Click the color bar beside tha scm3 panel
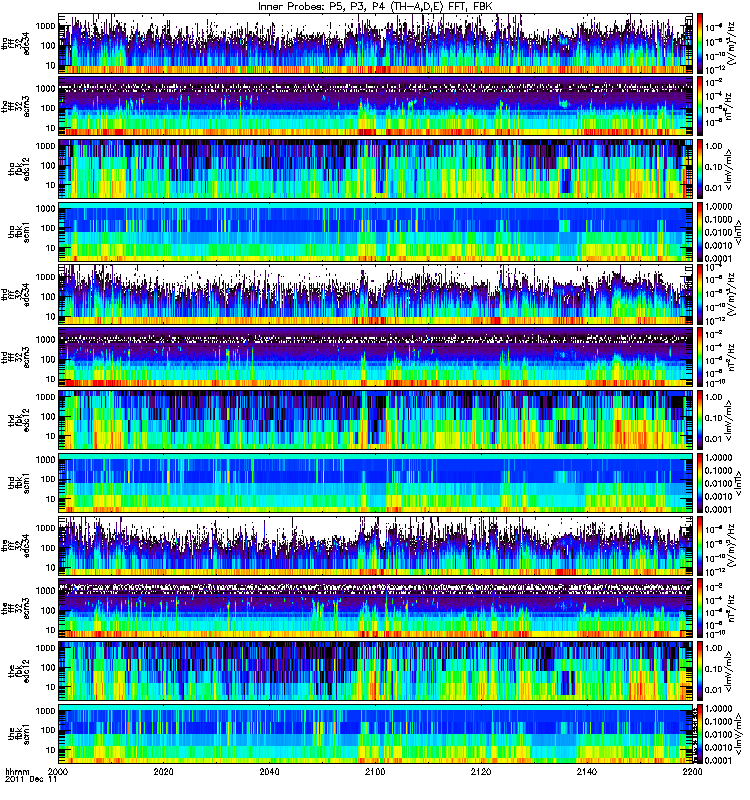750x800 pixels. tap(699, 107)
